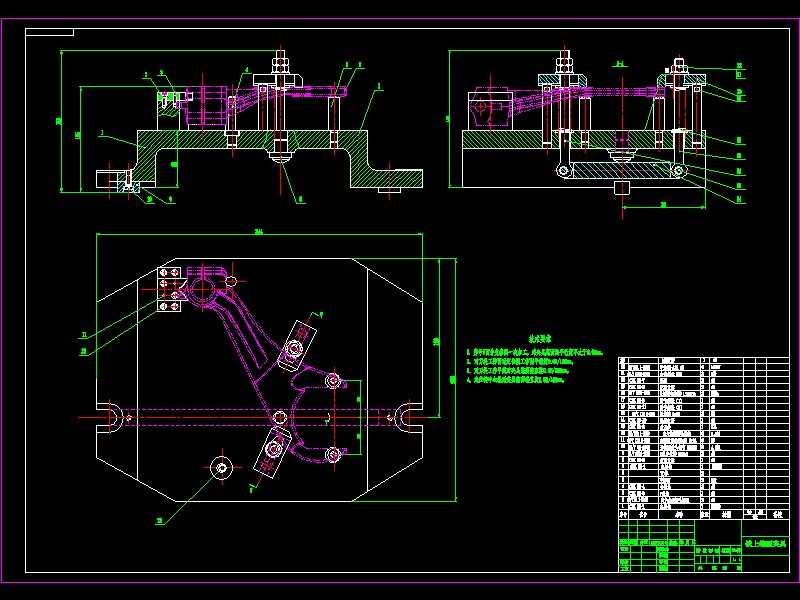Image resolution: width=800 pixels, height=600 pixels.
Task: Click the small empty box at sheet frame corner
Action: [x=49, y=32]
